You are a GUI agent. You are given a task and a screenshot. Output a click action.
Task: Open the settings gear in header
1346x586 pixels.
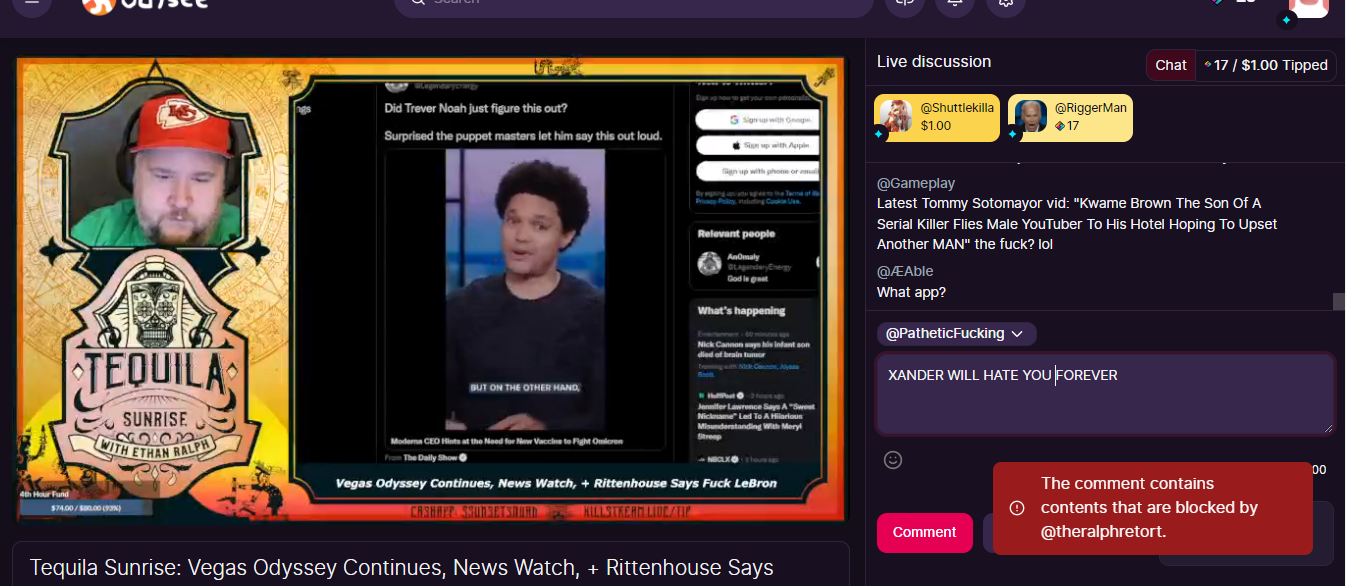(x=1006, y=4)
